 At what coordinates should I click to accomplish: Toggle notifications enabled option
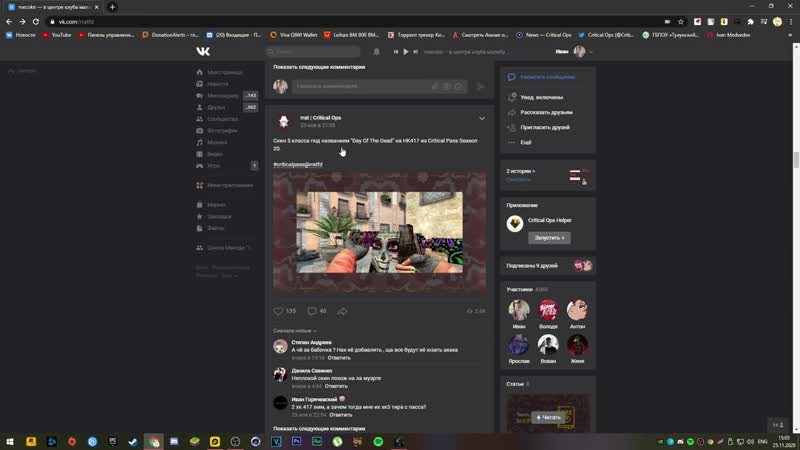pyautogui.click(x=541, y=97)
